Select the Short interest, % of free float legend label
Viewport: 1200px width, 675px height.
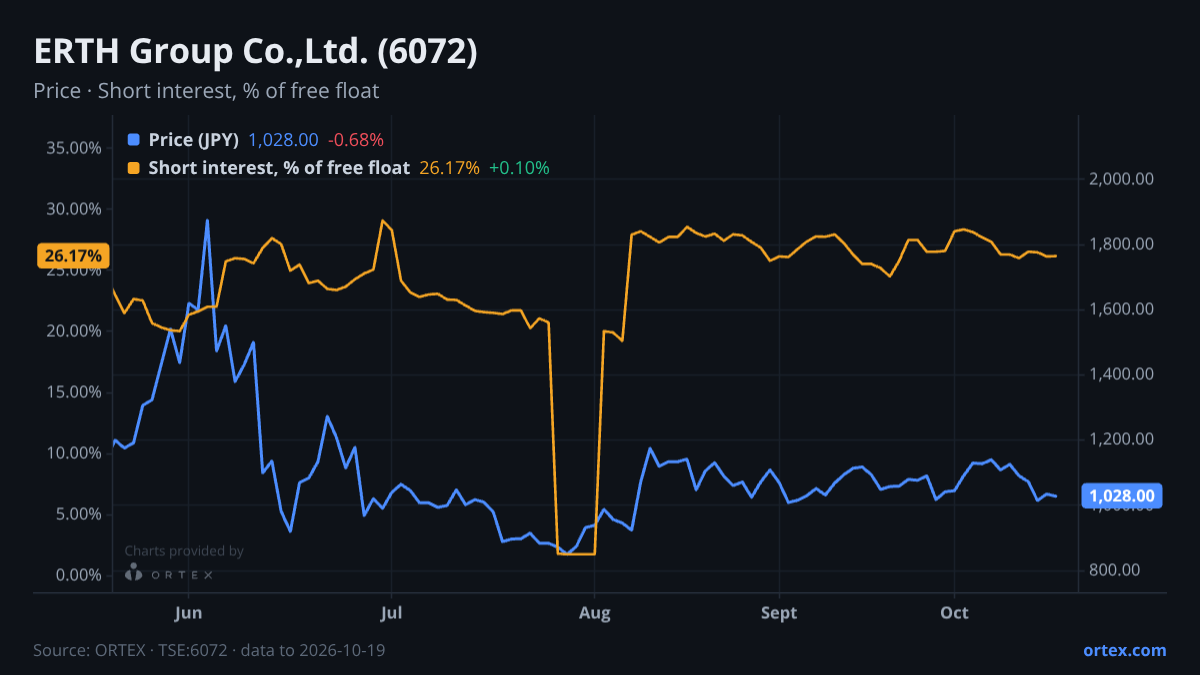click(x=279, y=168)
